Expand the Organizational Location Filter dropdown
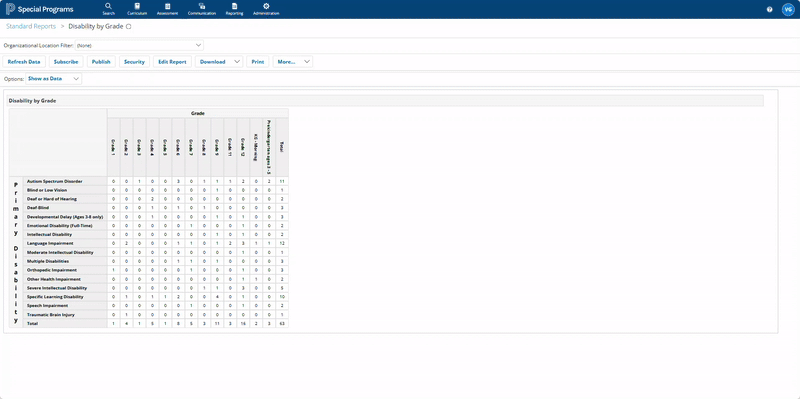The width and height of the screenshot is (800, 399). click(x=139, y=45)
